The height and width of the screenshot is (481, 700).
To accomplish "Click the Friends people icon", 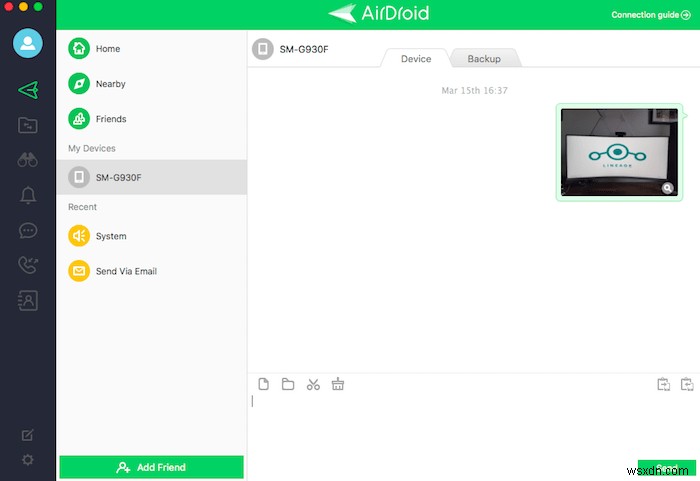I will coord(79,119).
